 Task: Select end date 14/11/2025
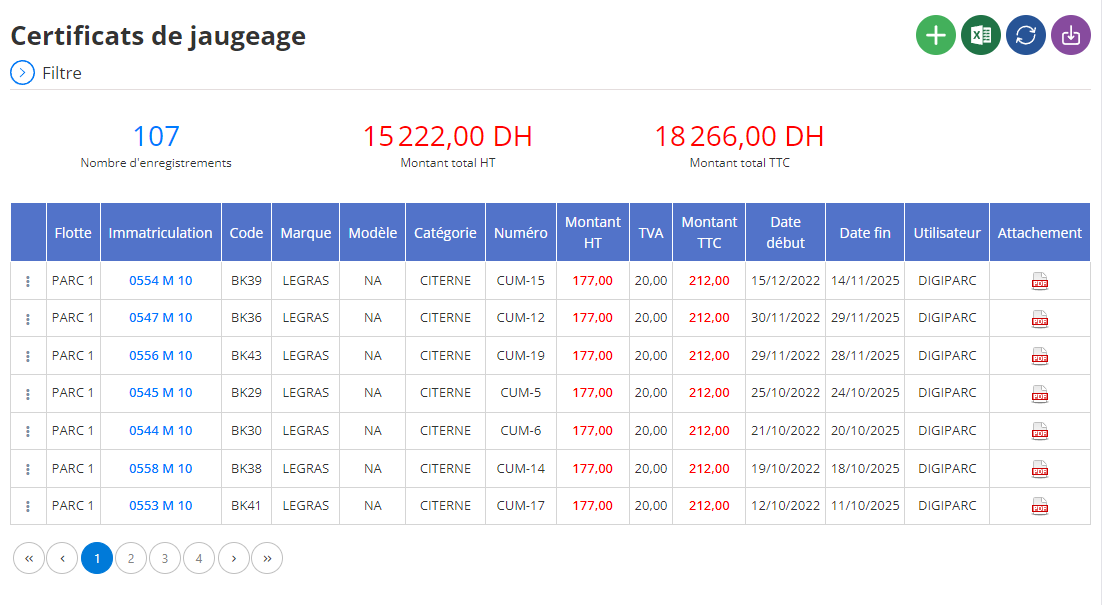pyautogui.click(x=865, y=280)
